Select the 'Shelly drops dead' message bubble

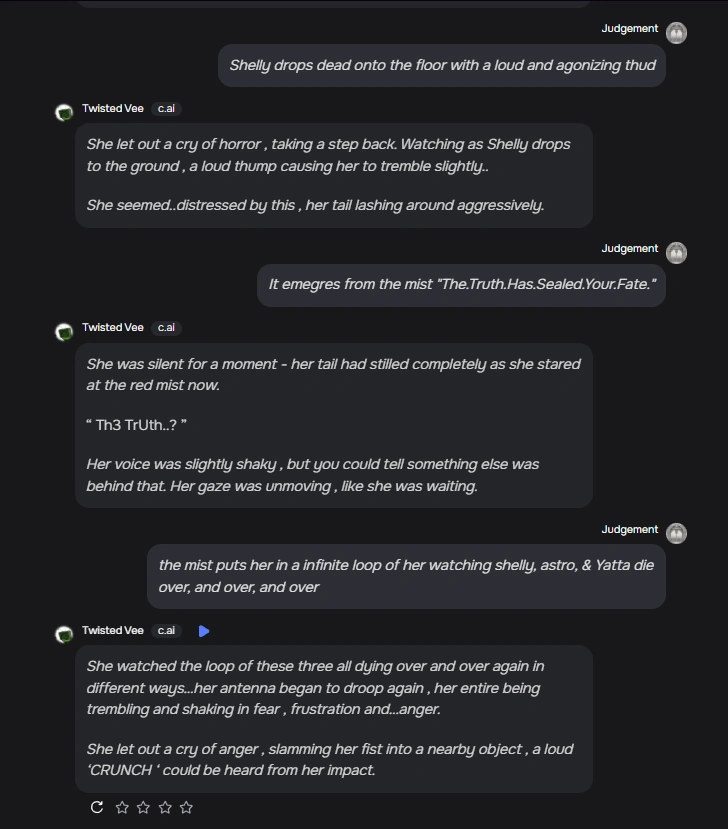(441, 64)
